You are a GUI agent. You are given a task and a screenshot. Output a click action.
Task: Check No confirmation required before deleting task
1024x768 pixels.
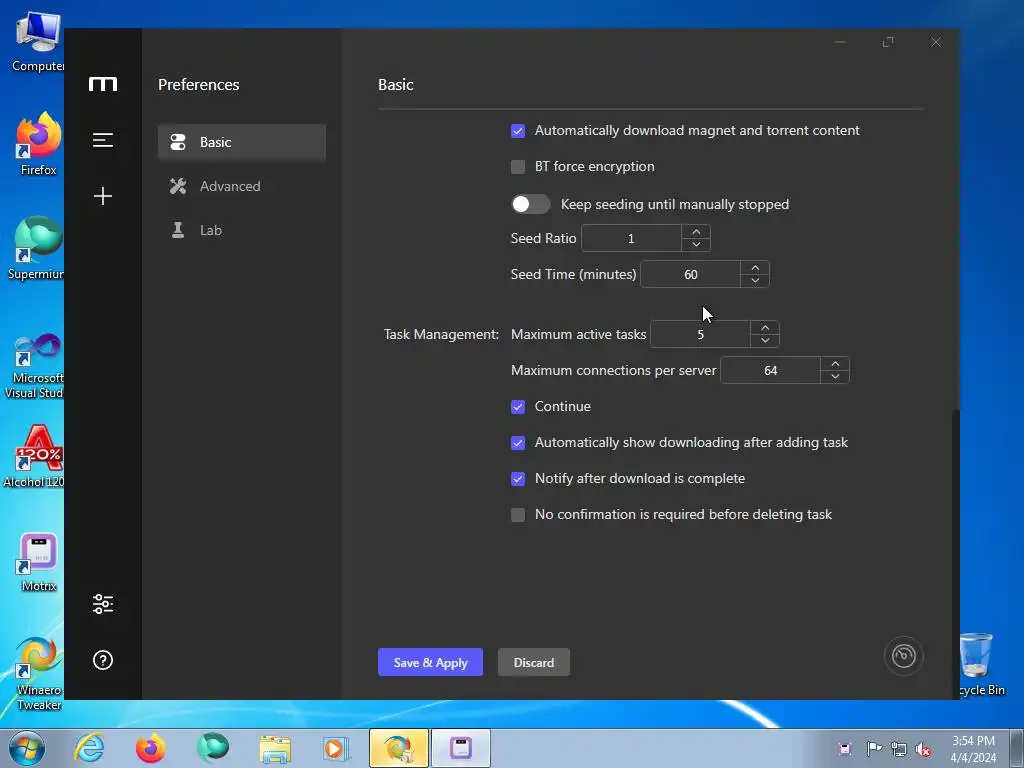coord(518,515)
